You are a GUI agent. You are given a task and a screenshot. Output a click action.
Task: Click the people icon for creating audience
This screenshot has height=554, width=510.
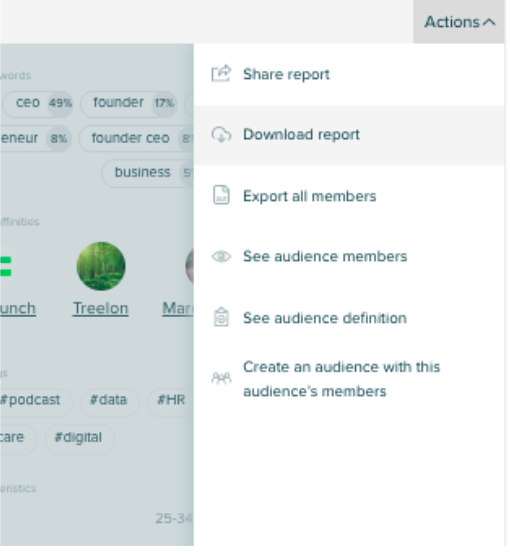221,379
